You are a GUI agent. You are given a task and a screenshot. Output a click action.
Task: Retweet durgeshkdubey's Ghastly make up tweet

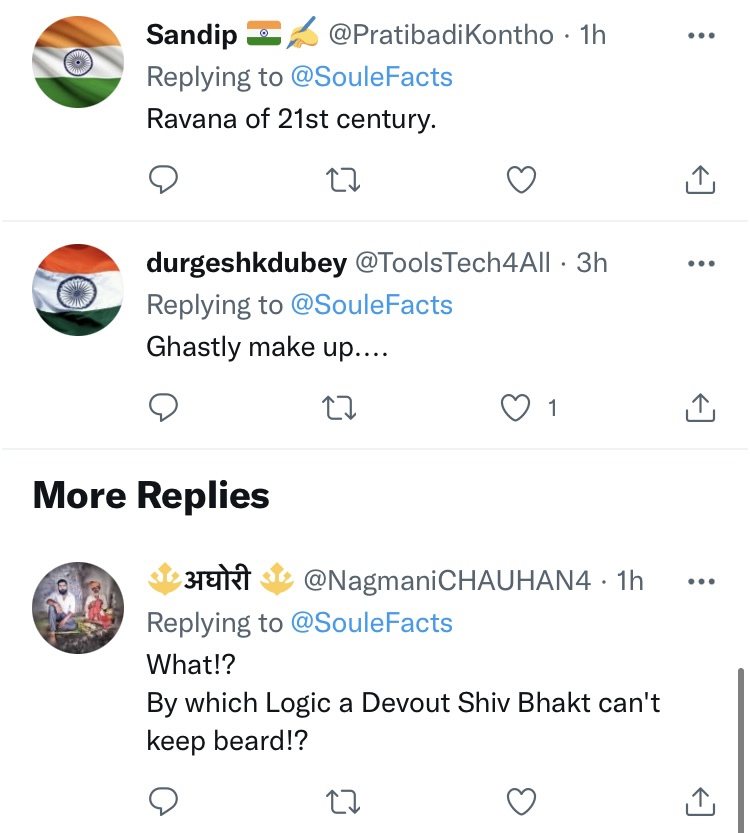(x=343, y=407)
